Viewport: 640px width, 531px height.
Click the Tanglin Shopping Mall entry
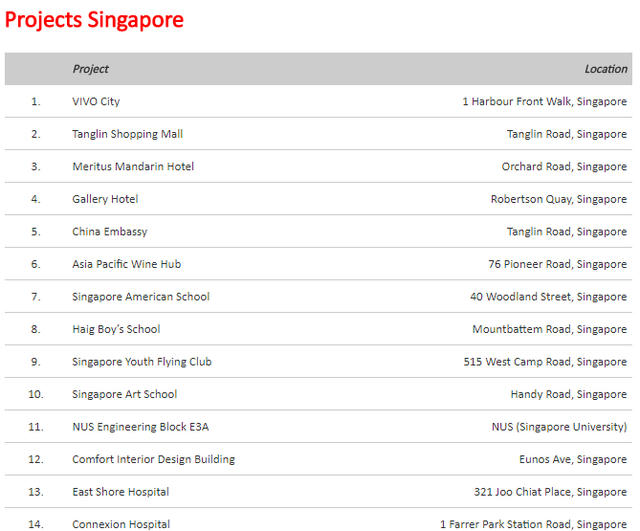point(127,134)
